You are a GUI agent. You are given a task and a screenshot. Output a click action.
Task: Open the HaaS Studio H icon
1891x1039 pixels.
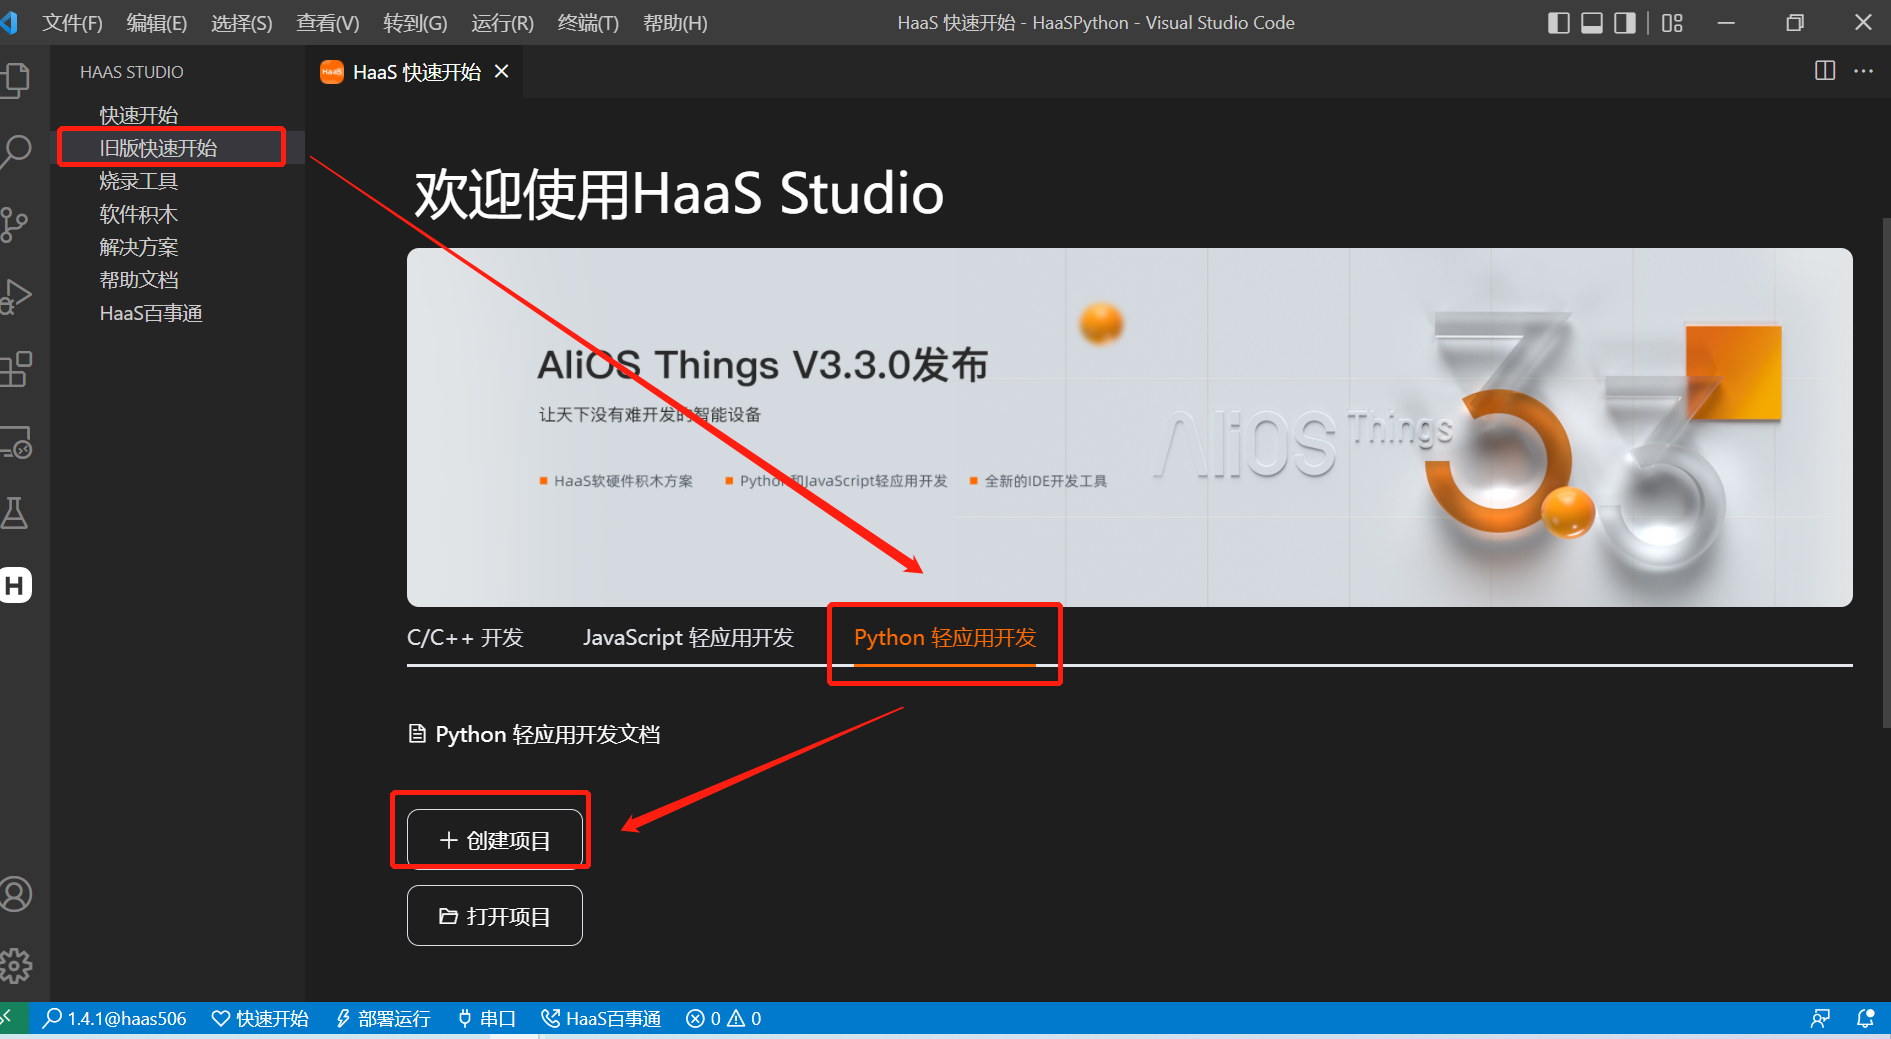pyautogui.click(x=15, y=585)
